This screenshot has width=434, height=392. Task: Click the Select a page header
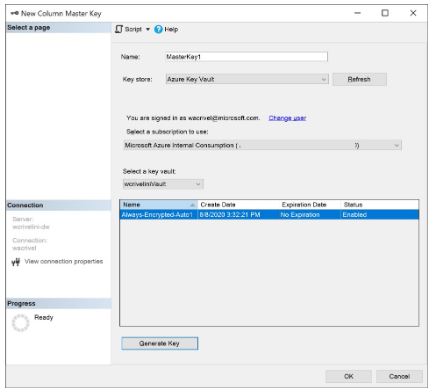click(58, 28)
